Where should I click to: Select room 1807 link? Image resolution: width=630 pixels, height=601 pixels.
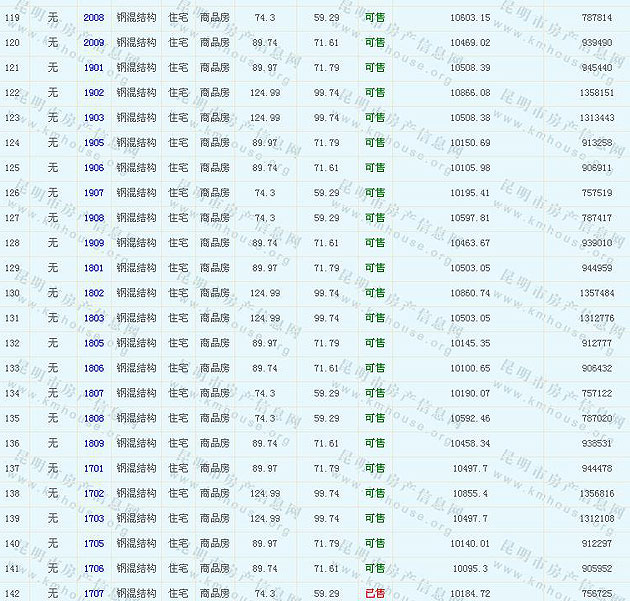93,393
